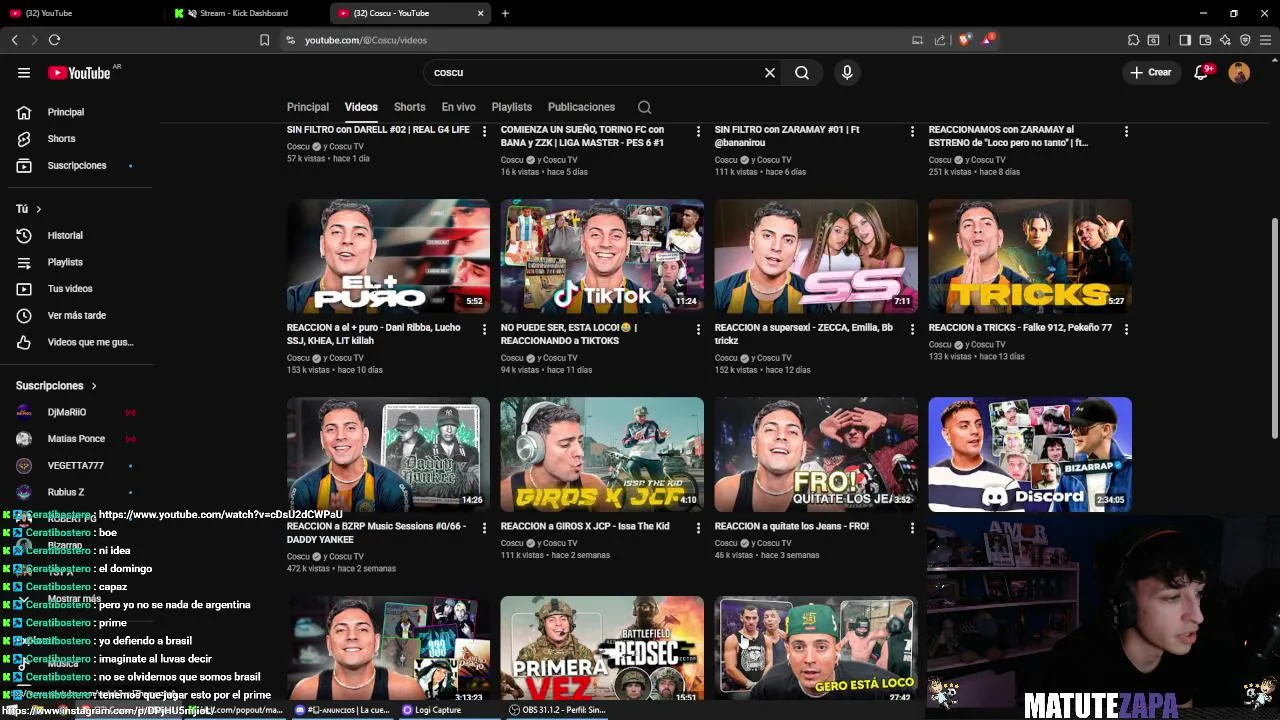Viewport: 1280px width, 720px height.
Task: Play the EL + PURO thumbnail video
Action: 388,256
